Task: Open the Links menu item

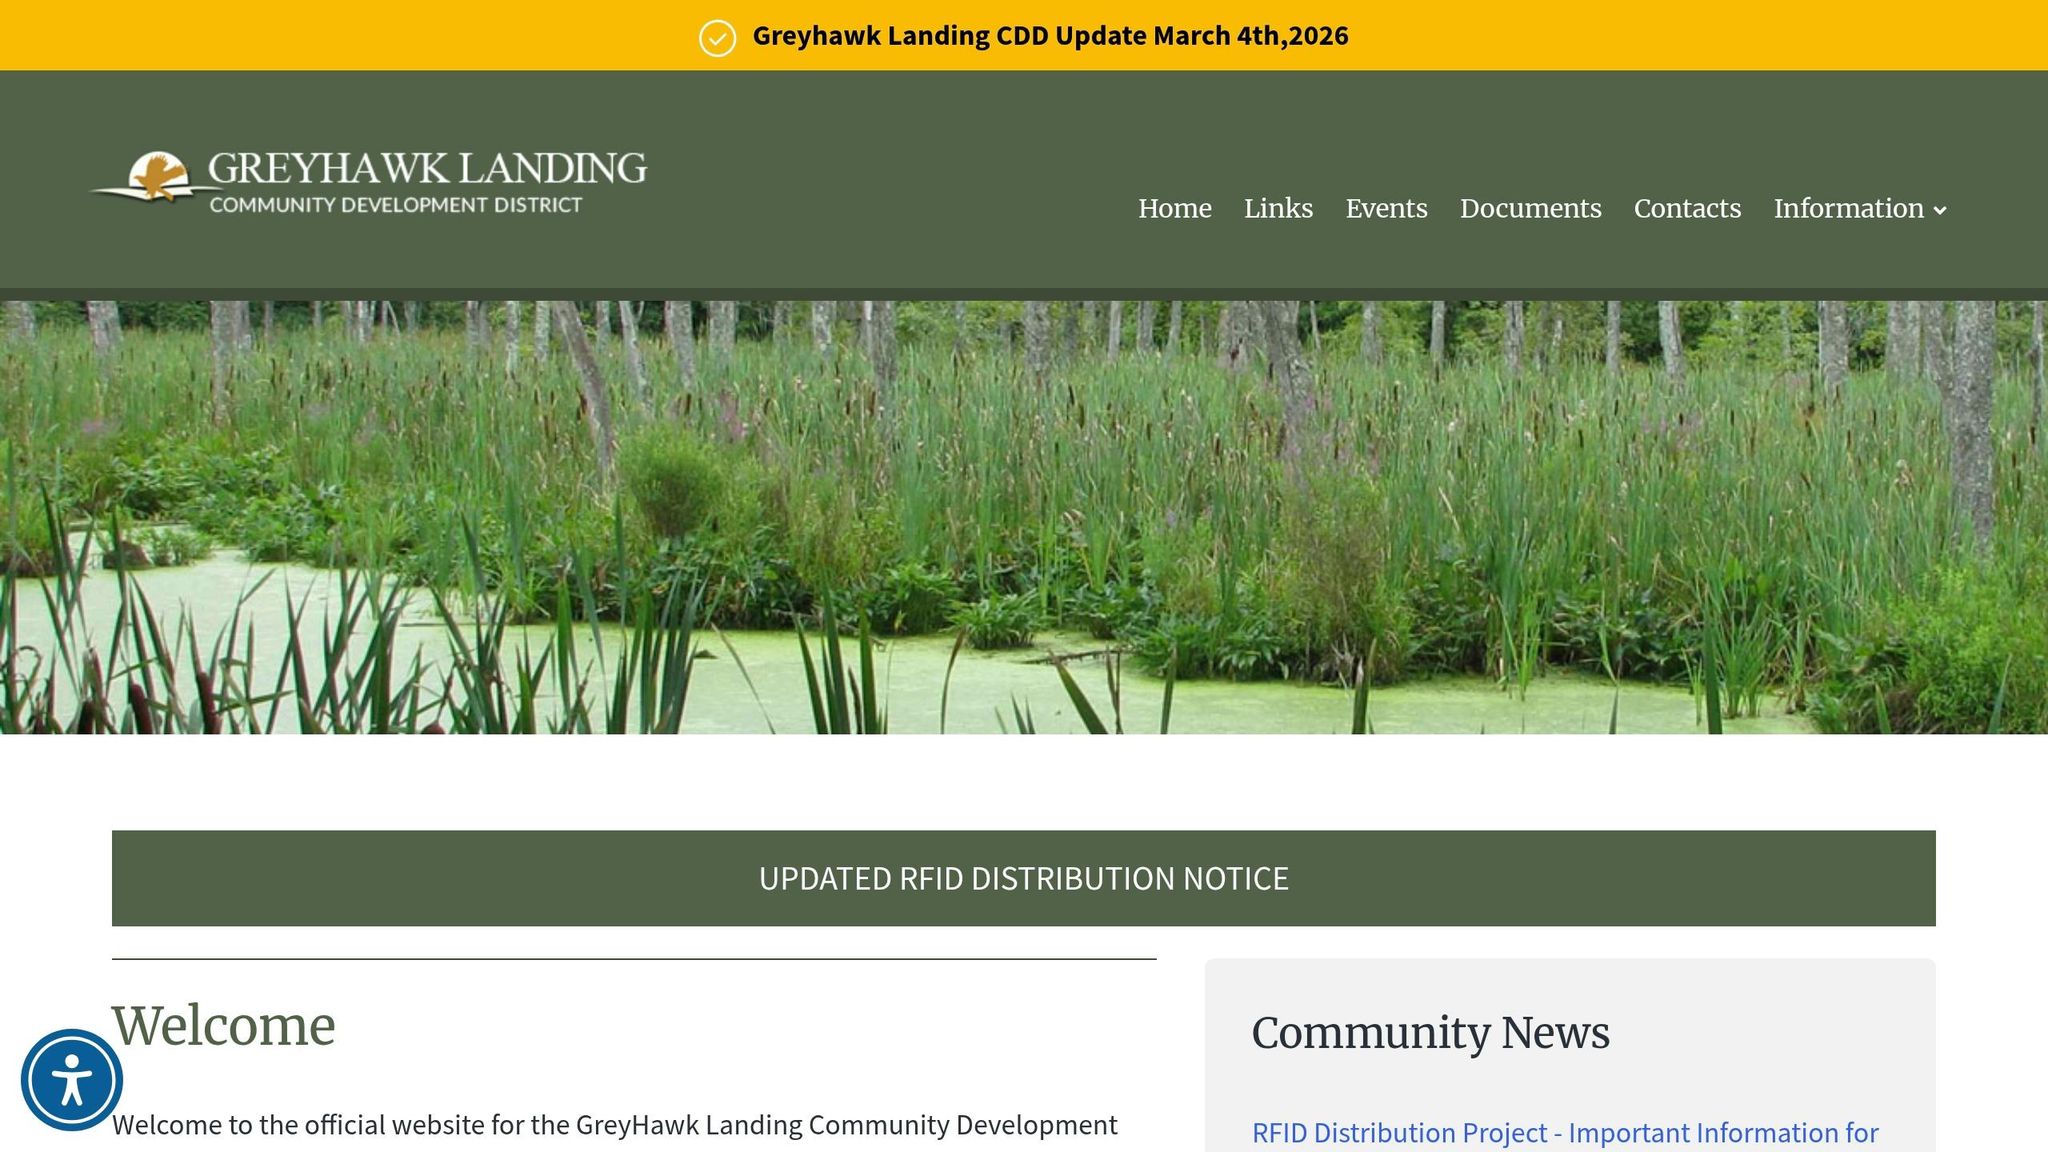Action: [1278, 208]
